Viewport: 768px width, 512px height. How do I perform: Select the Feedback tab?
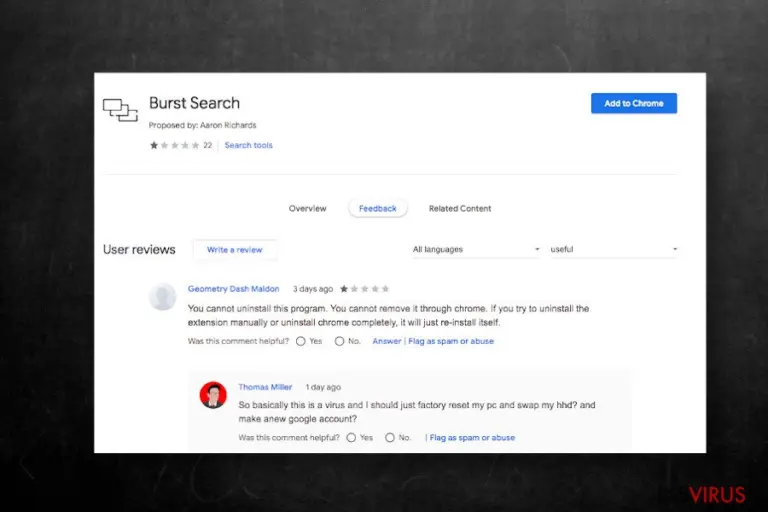tap(378, 208)
